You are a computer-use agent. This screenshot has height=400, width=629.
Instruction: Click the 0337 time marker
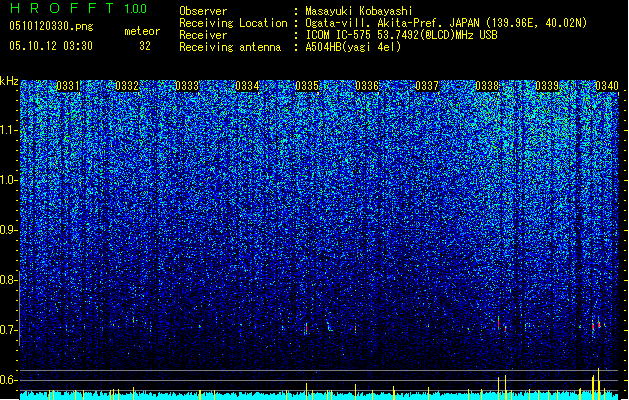427,86
